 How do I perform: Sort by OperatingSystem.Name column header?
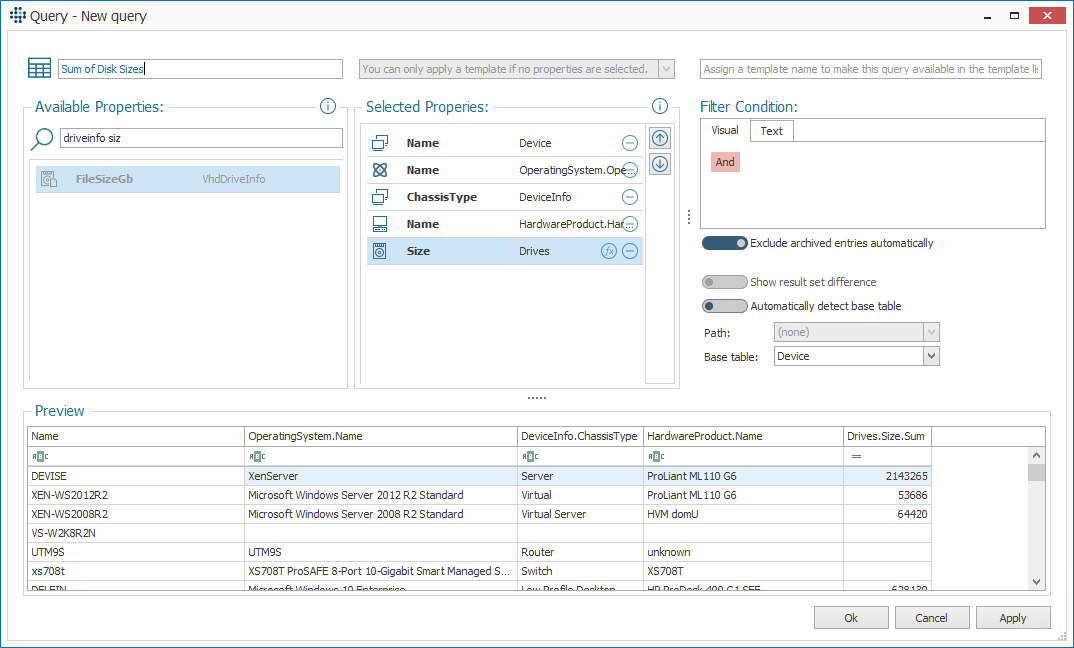[381, 436]
